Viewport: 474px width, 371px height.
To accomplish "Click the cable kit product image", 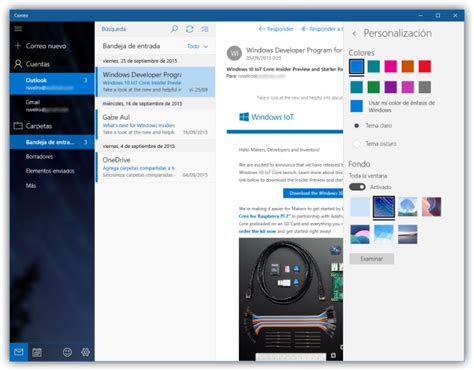I will (291, 299).
